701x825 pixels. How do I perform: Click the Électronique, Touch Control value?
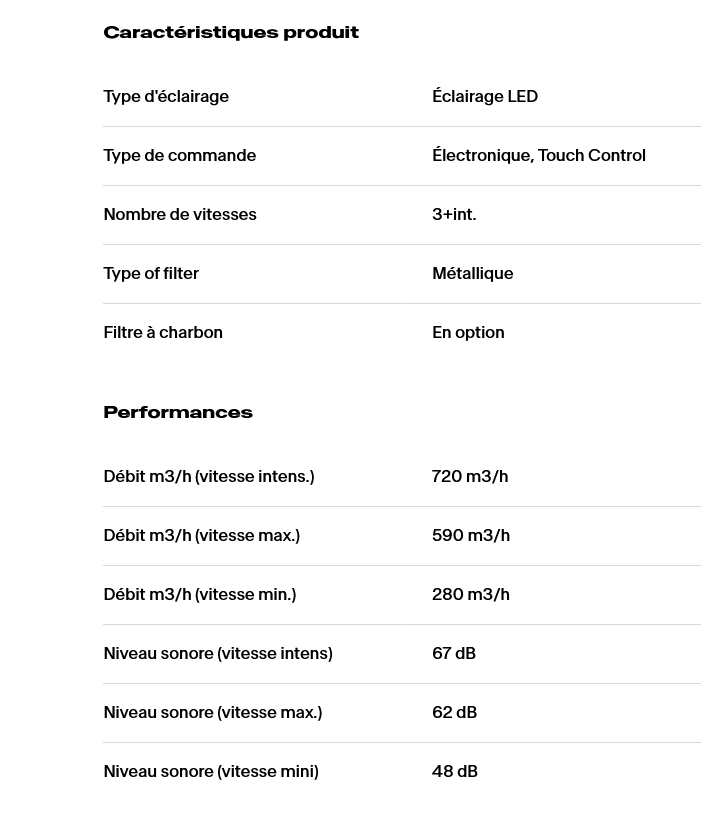pyautogui.click(x=539, y=155)
